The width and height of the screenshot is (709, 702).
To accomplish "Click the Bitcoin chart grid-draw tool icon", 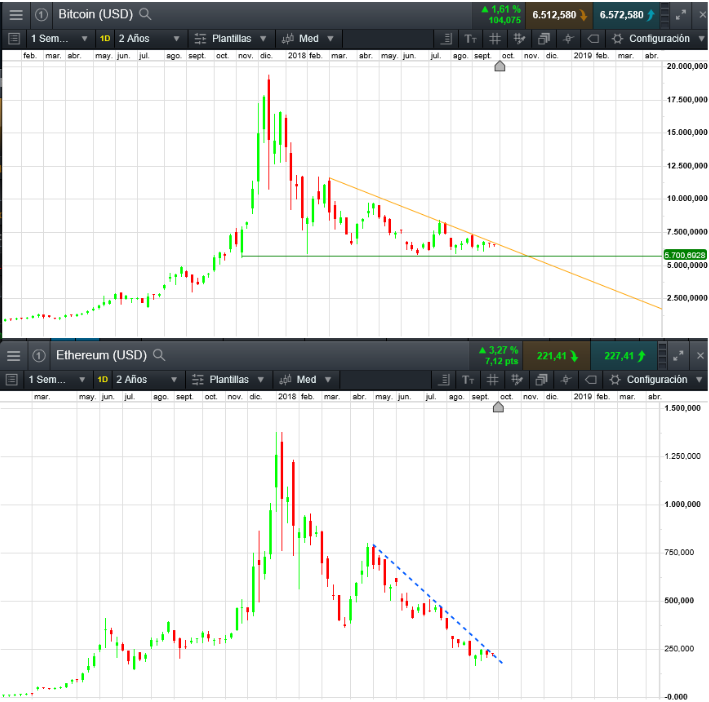I will [x=519, y=39].
